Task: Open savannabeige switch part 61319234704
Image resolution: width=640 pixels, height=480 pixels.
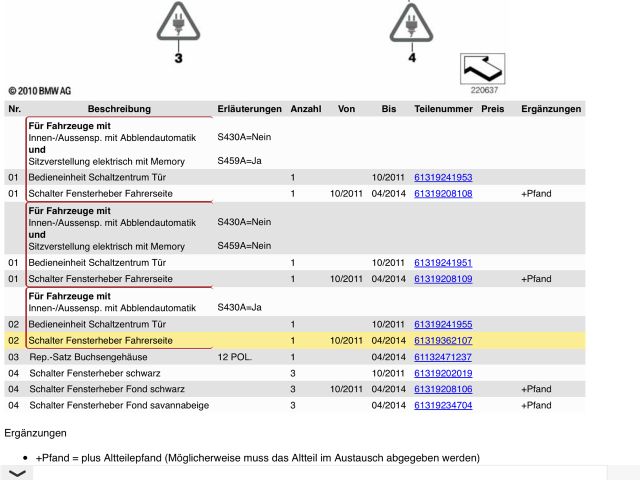Action: click(x=442, y=405)
